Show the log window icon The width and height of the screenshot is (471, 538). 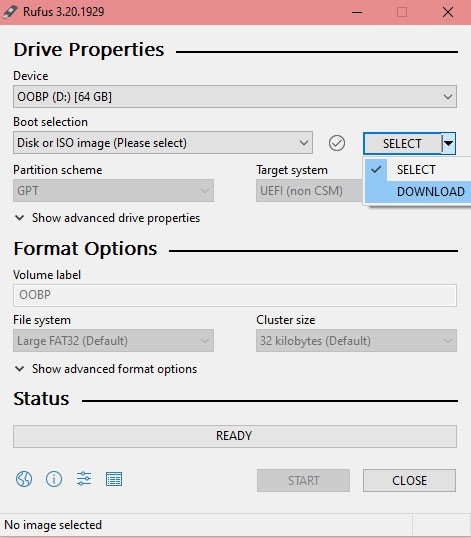click(x=114, y=479)
